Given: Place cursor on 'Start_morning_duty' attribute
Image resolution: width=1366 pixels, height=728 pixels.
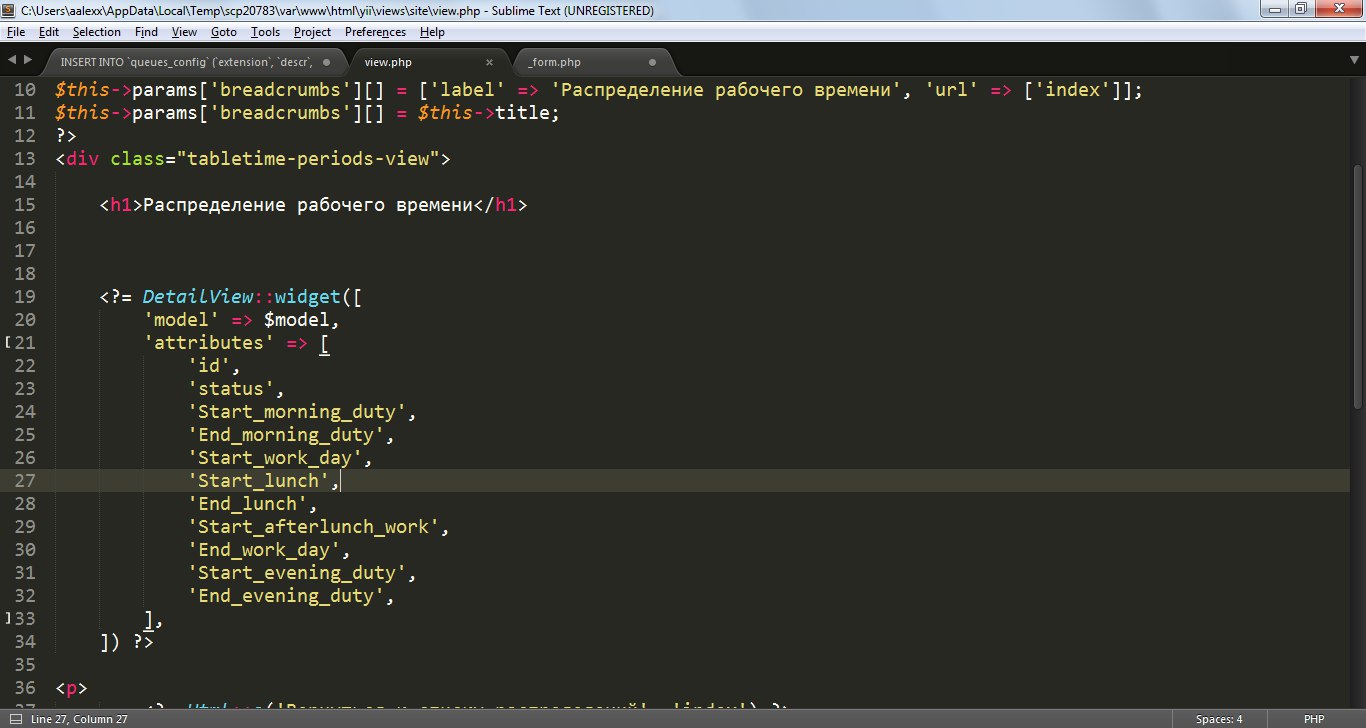Looking at the screenshot, I should pos(296,412).
